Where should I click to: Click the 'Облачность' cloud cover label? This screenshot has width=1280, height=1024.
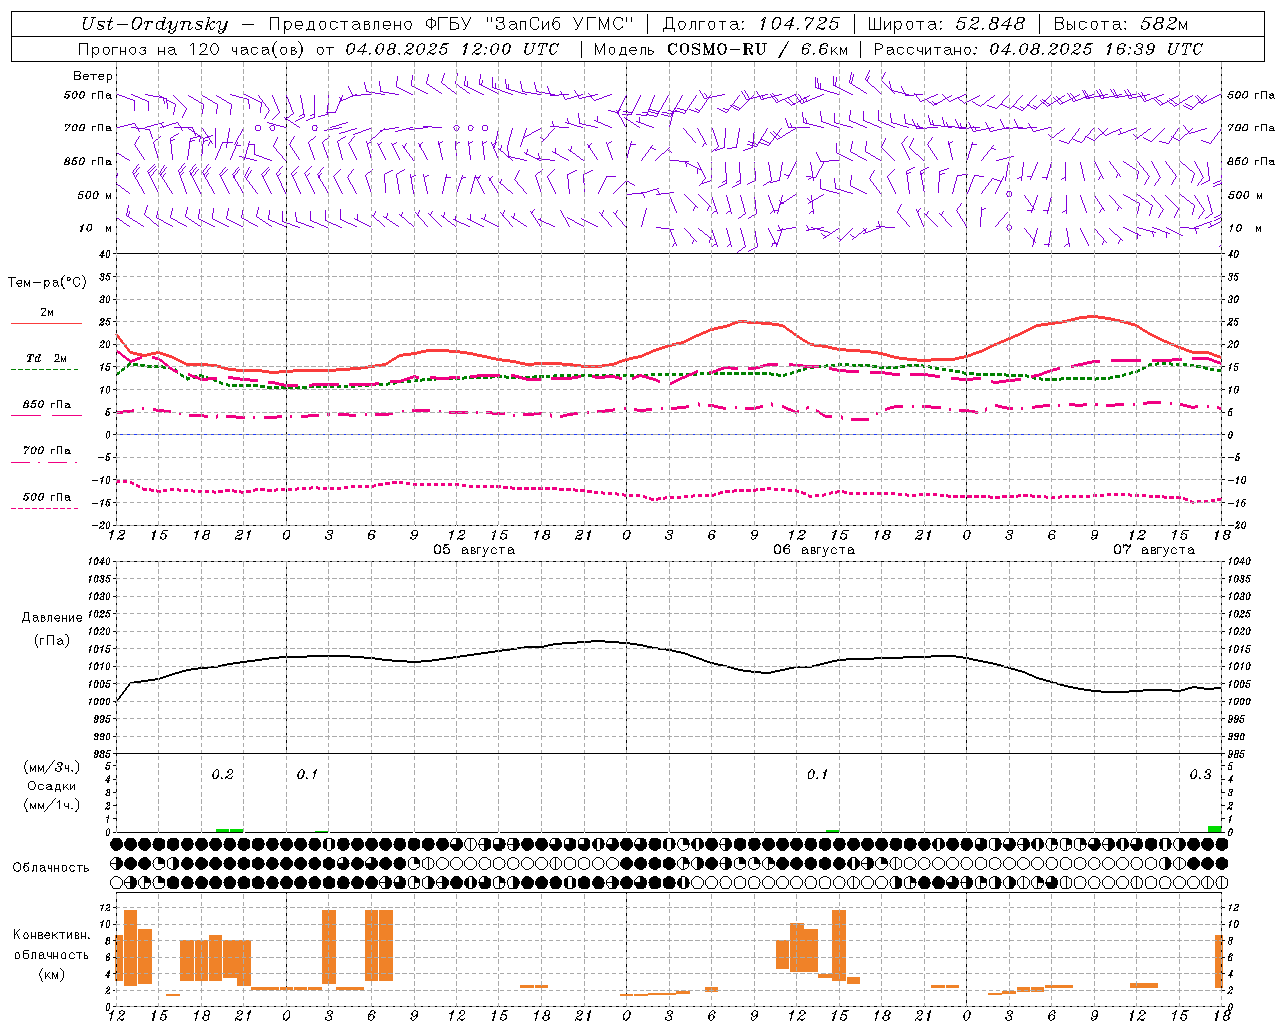coord(51,868)
